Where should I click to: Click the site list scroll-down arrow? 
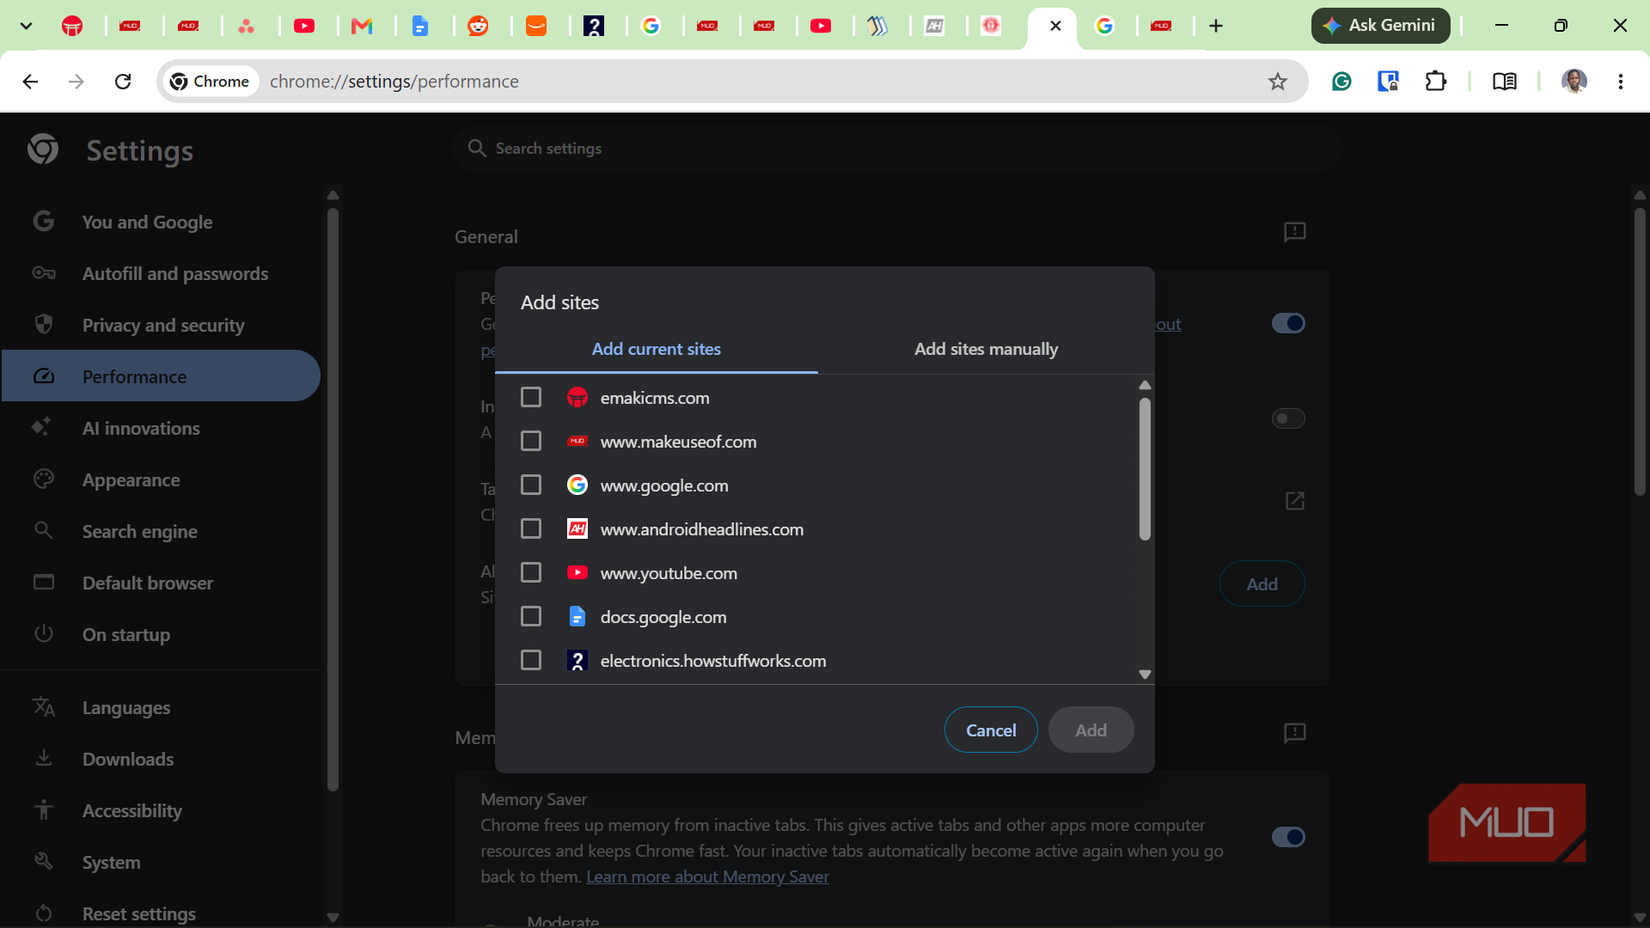(x=1145, y=675)
